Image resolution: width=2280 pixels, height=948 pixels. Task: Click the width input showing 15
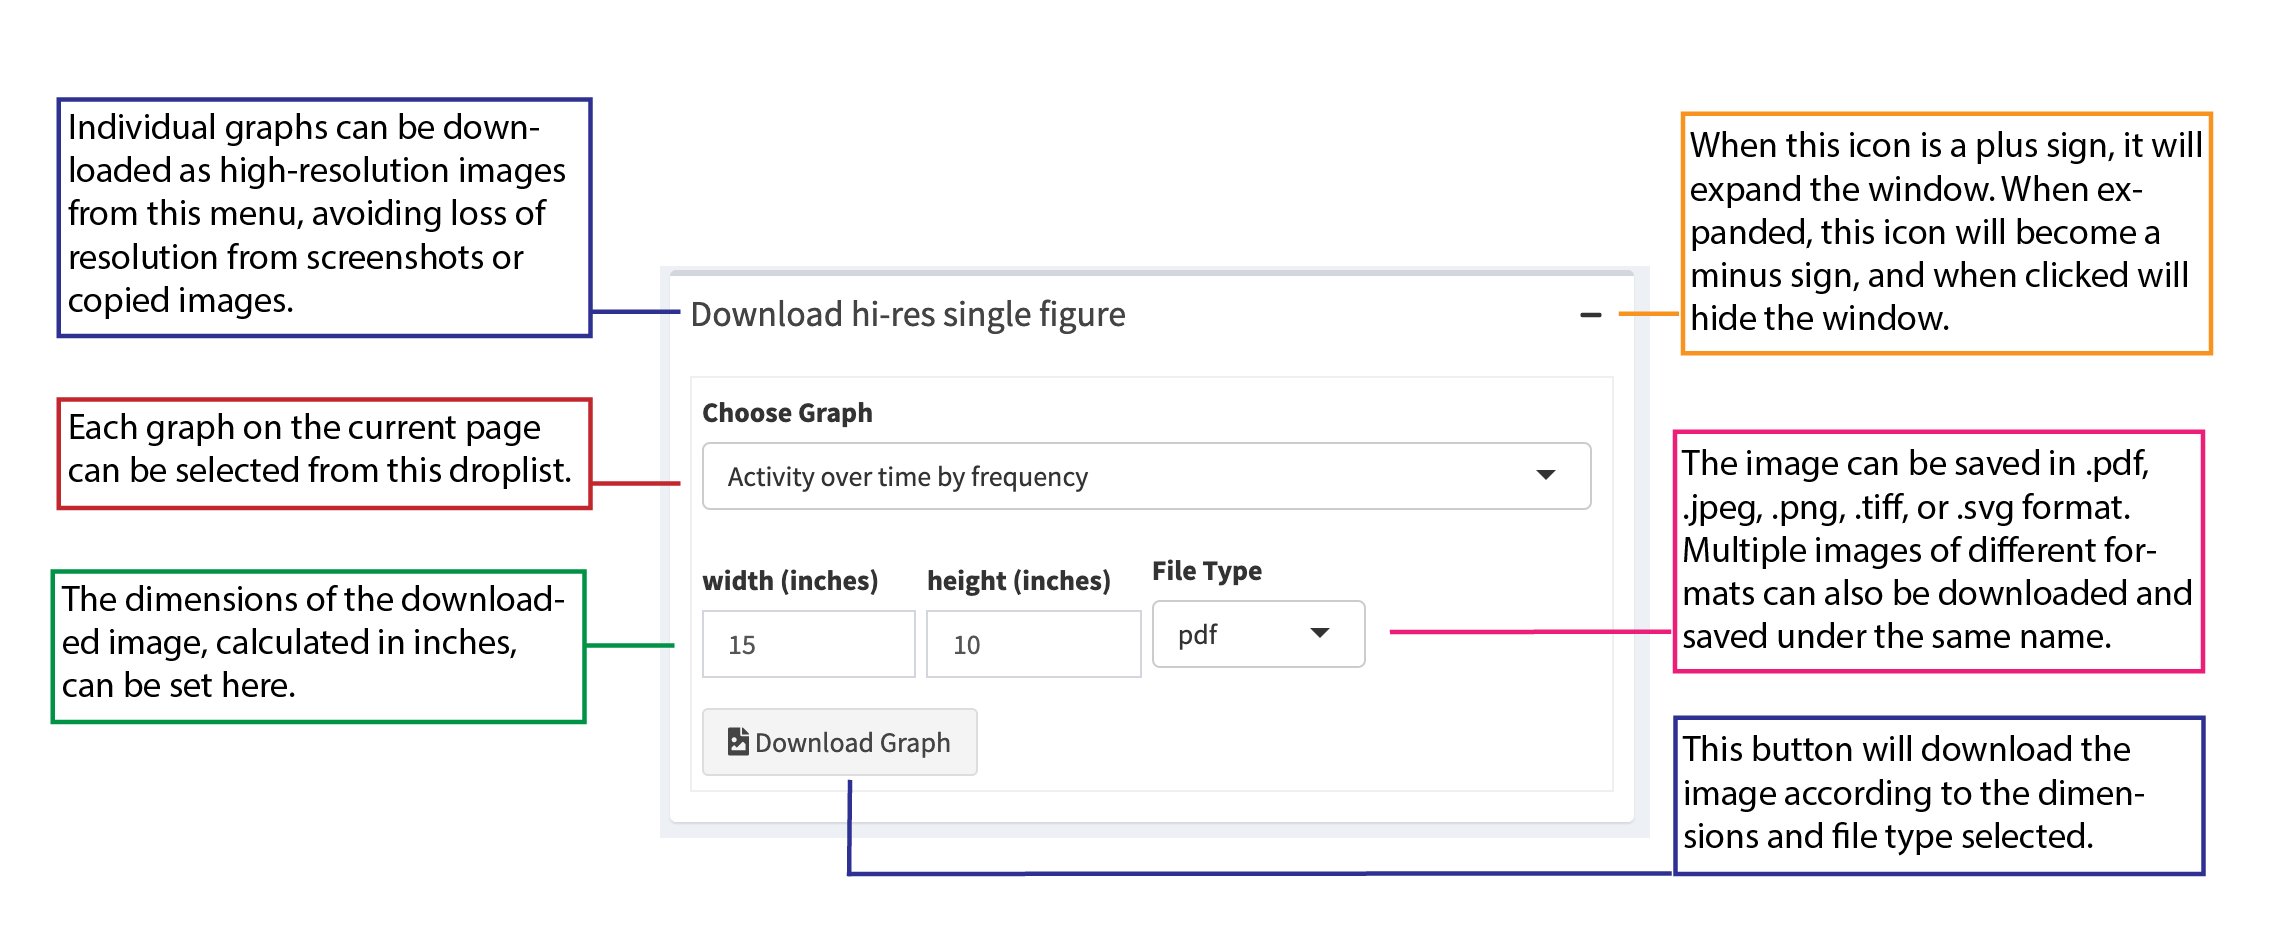click(x=808, y=645)
